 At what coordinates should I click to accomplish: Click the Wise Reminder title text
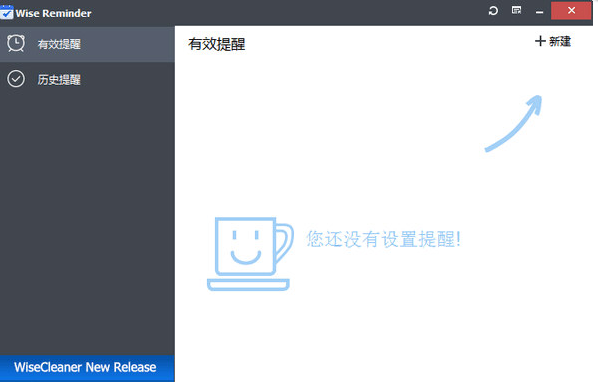coord(53,13)
